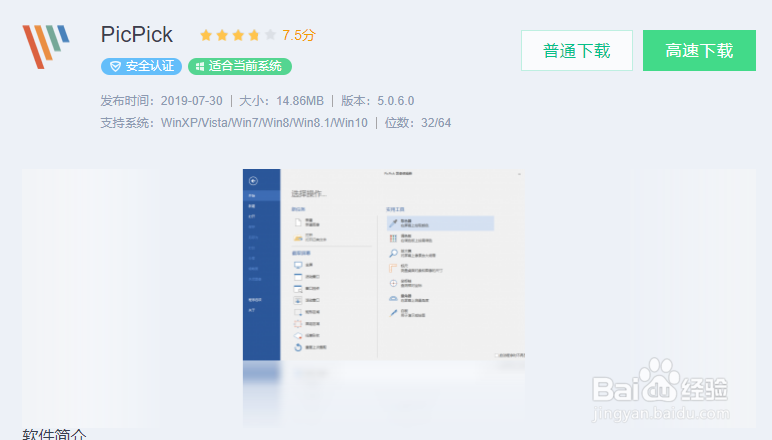Click the 软件简介 section heading
Viewport: 772px width, 440px height.
pos(54,434)
